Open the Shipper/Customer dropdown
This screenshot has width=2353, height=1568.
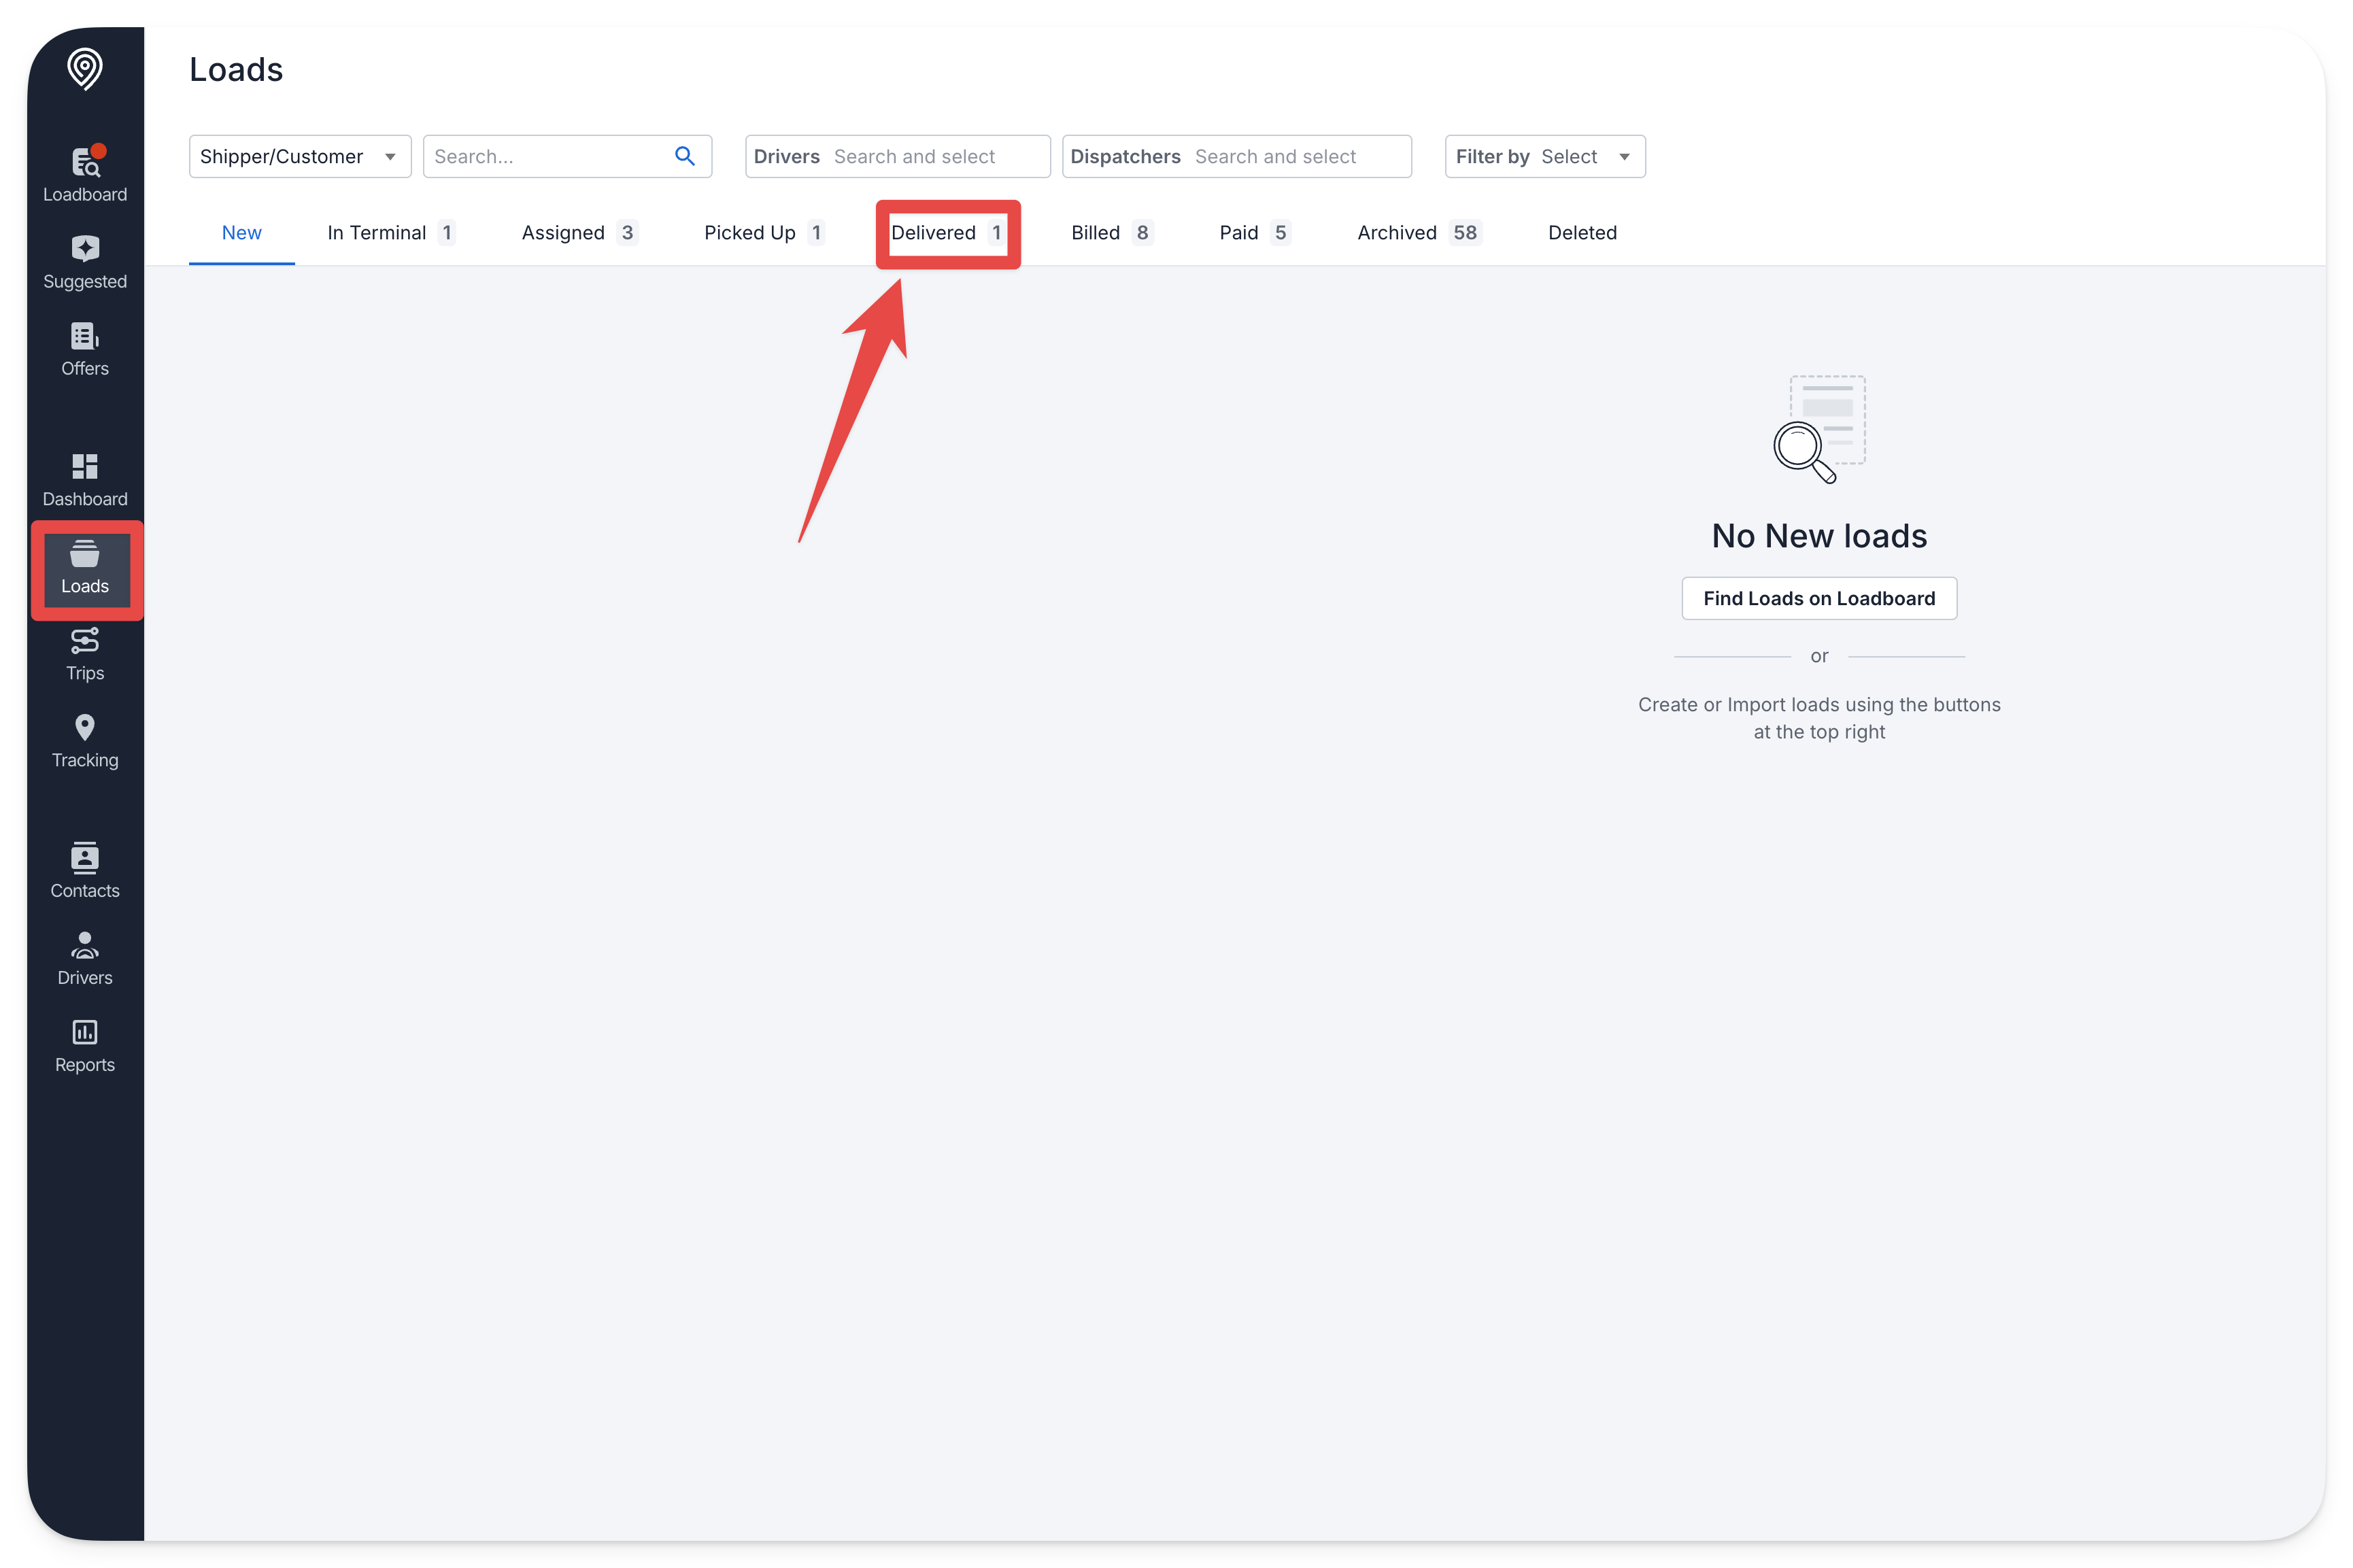(x=300, y=156)
